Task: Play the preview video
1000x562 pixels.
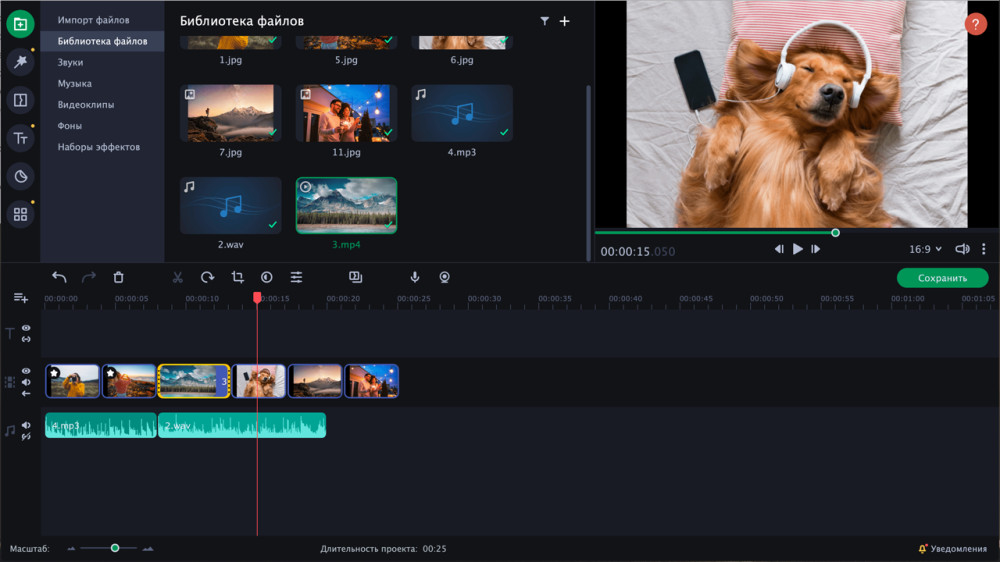Action: coord(797,249)
